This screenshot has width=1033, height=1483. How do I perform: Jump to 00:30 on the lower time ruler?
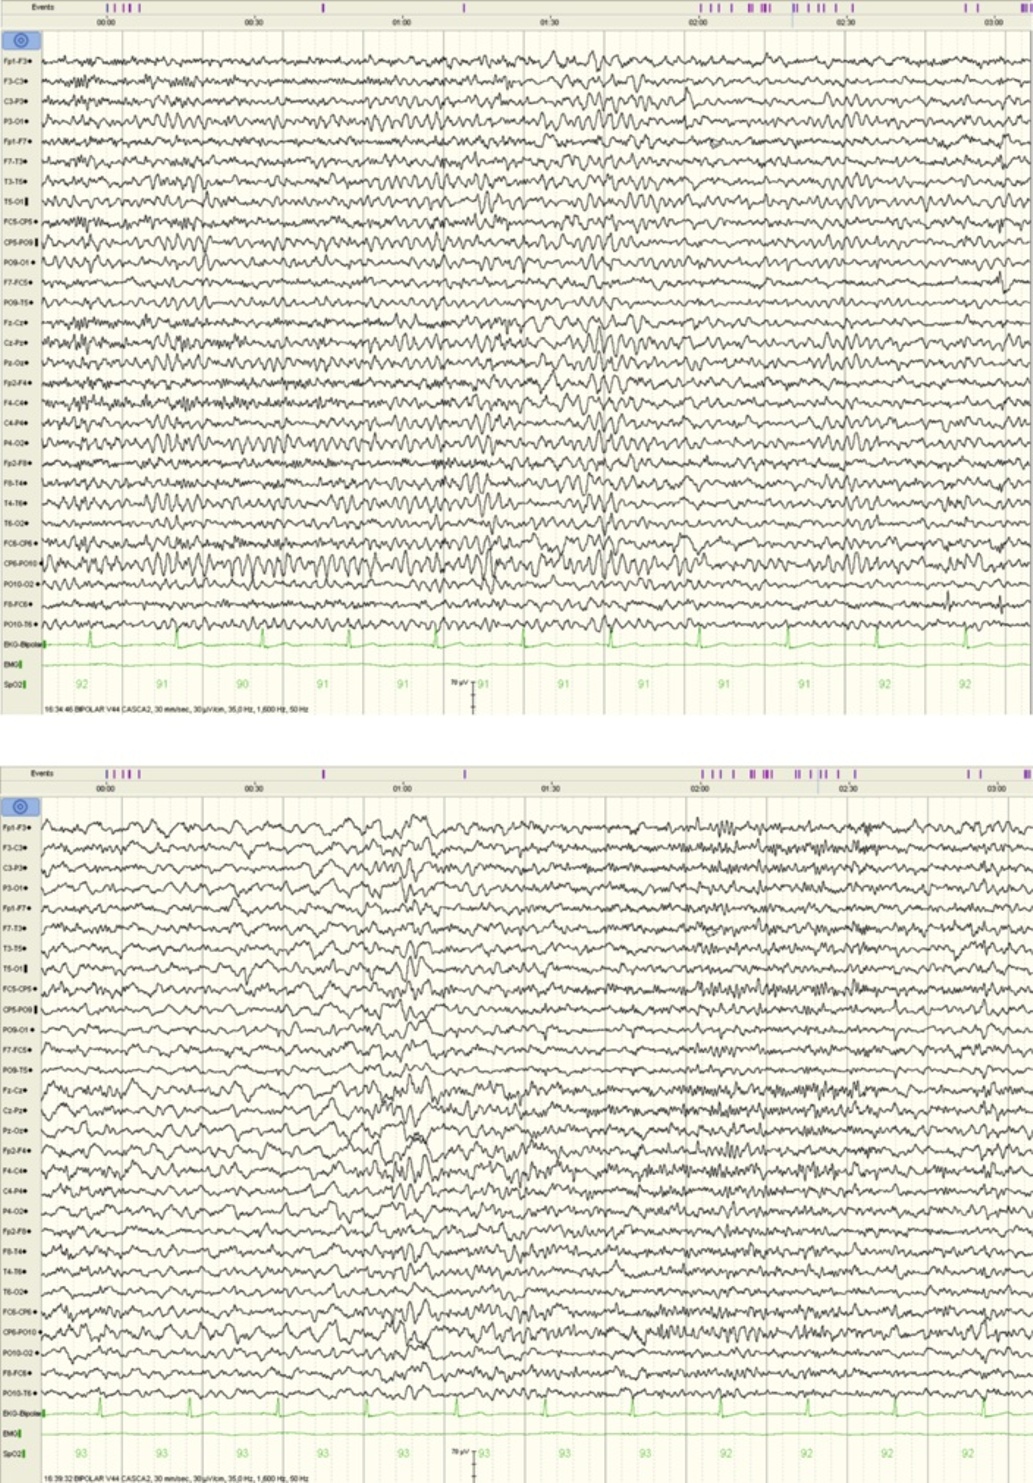click(x=254, y=788)
